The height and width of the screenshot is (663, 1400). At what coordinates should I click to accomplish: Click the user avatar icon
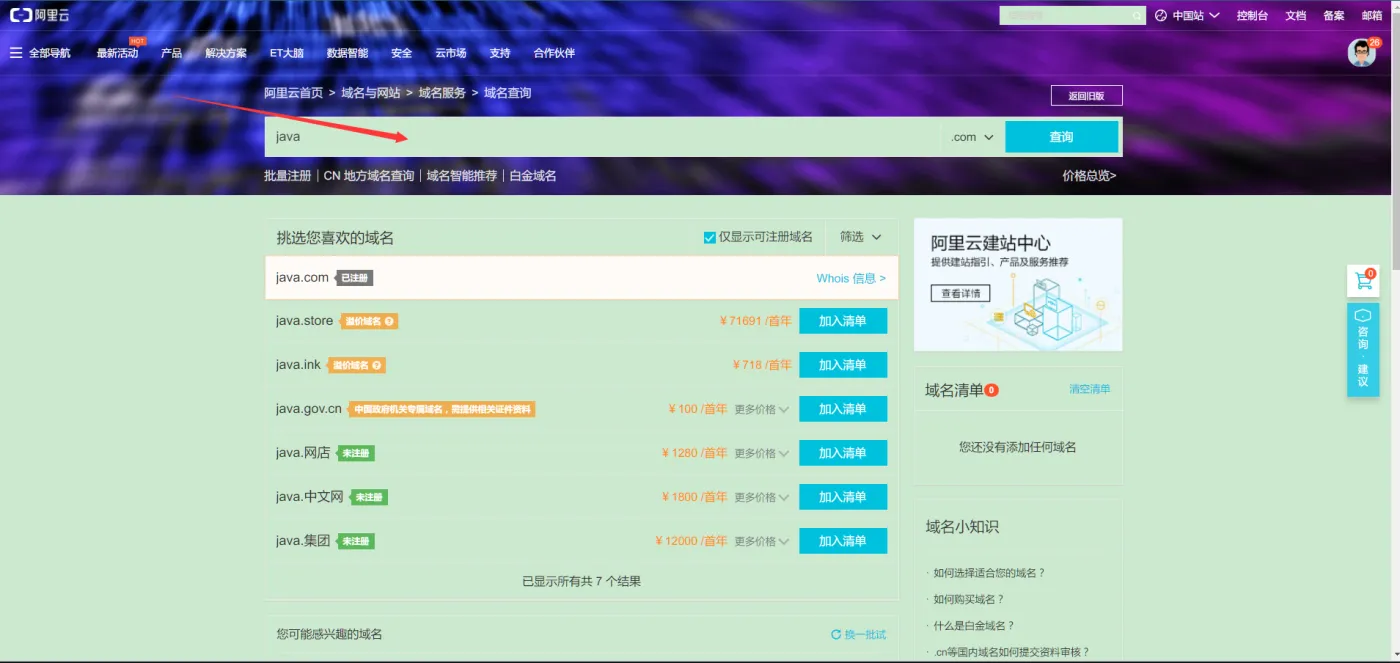[1362, 53]
